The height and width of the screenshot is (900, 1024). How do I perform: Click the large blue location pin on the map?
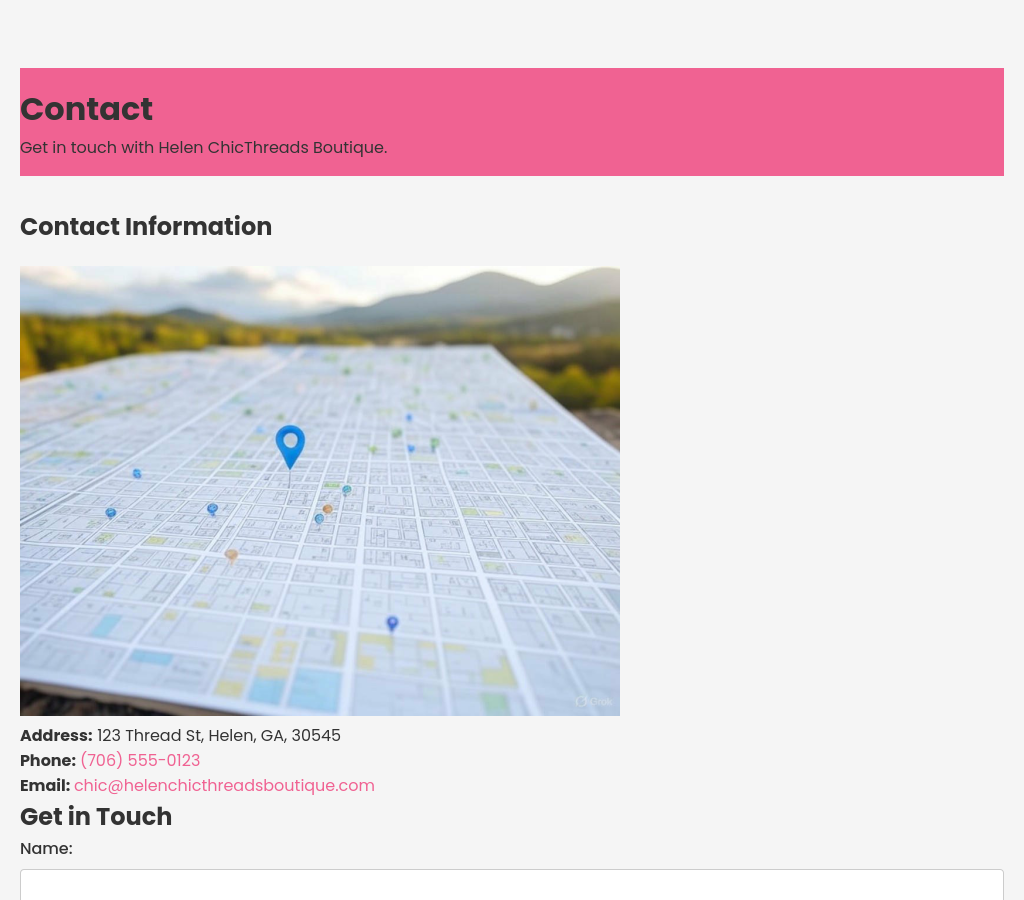[290, 444]
